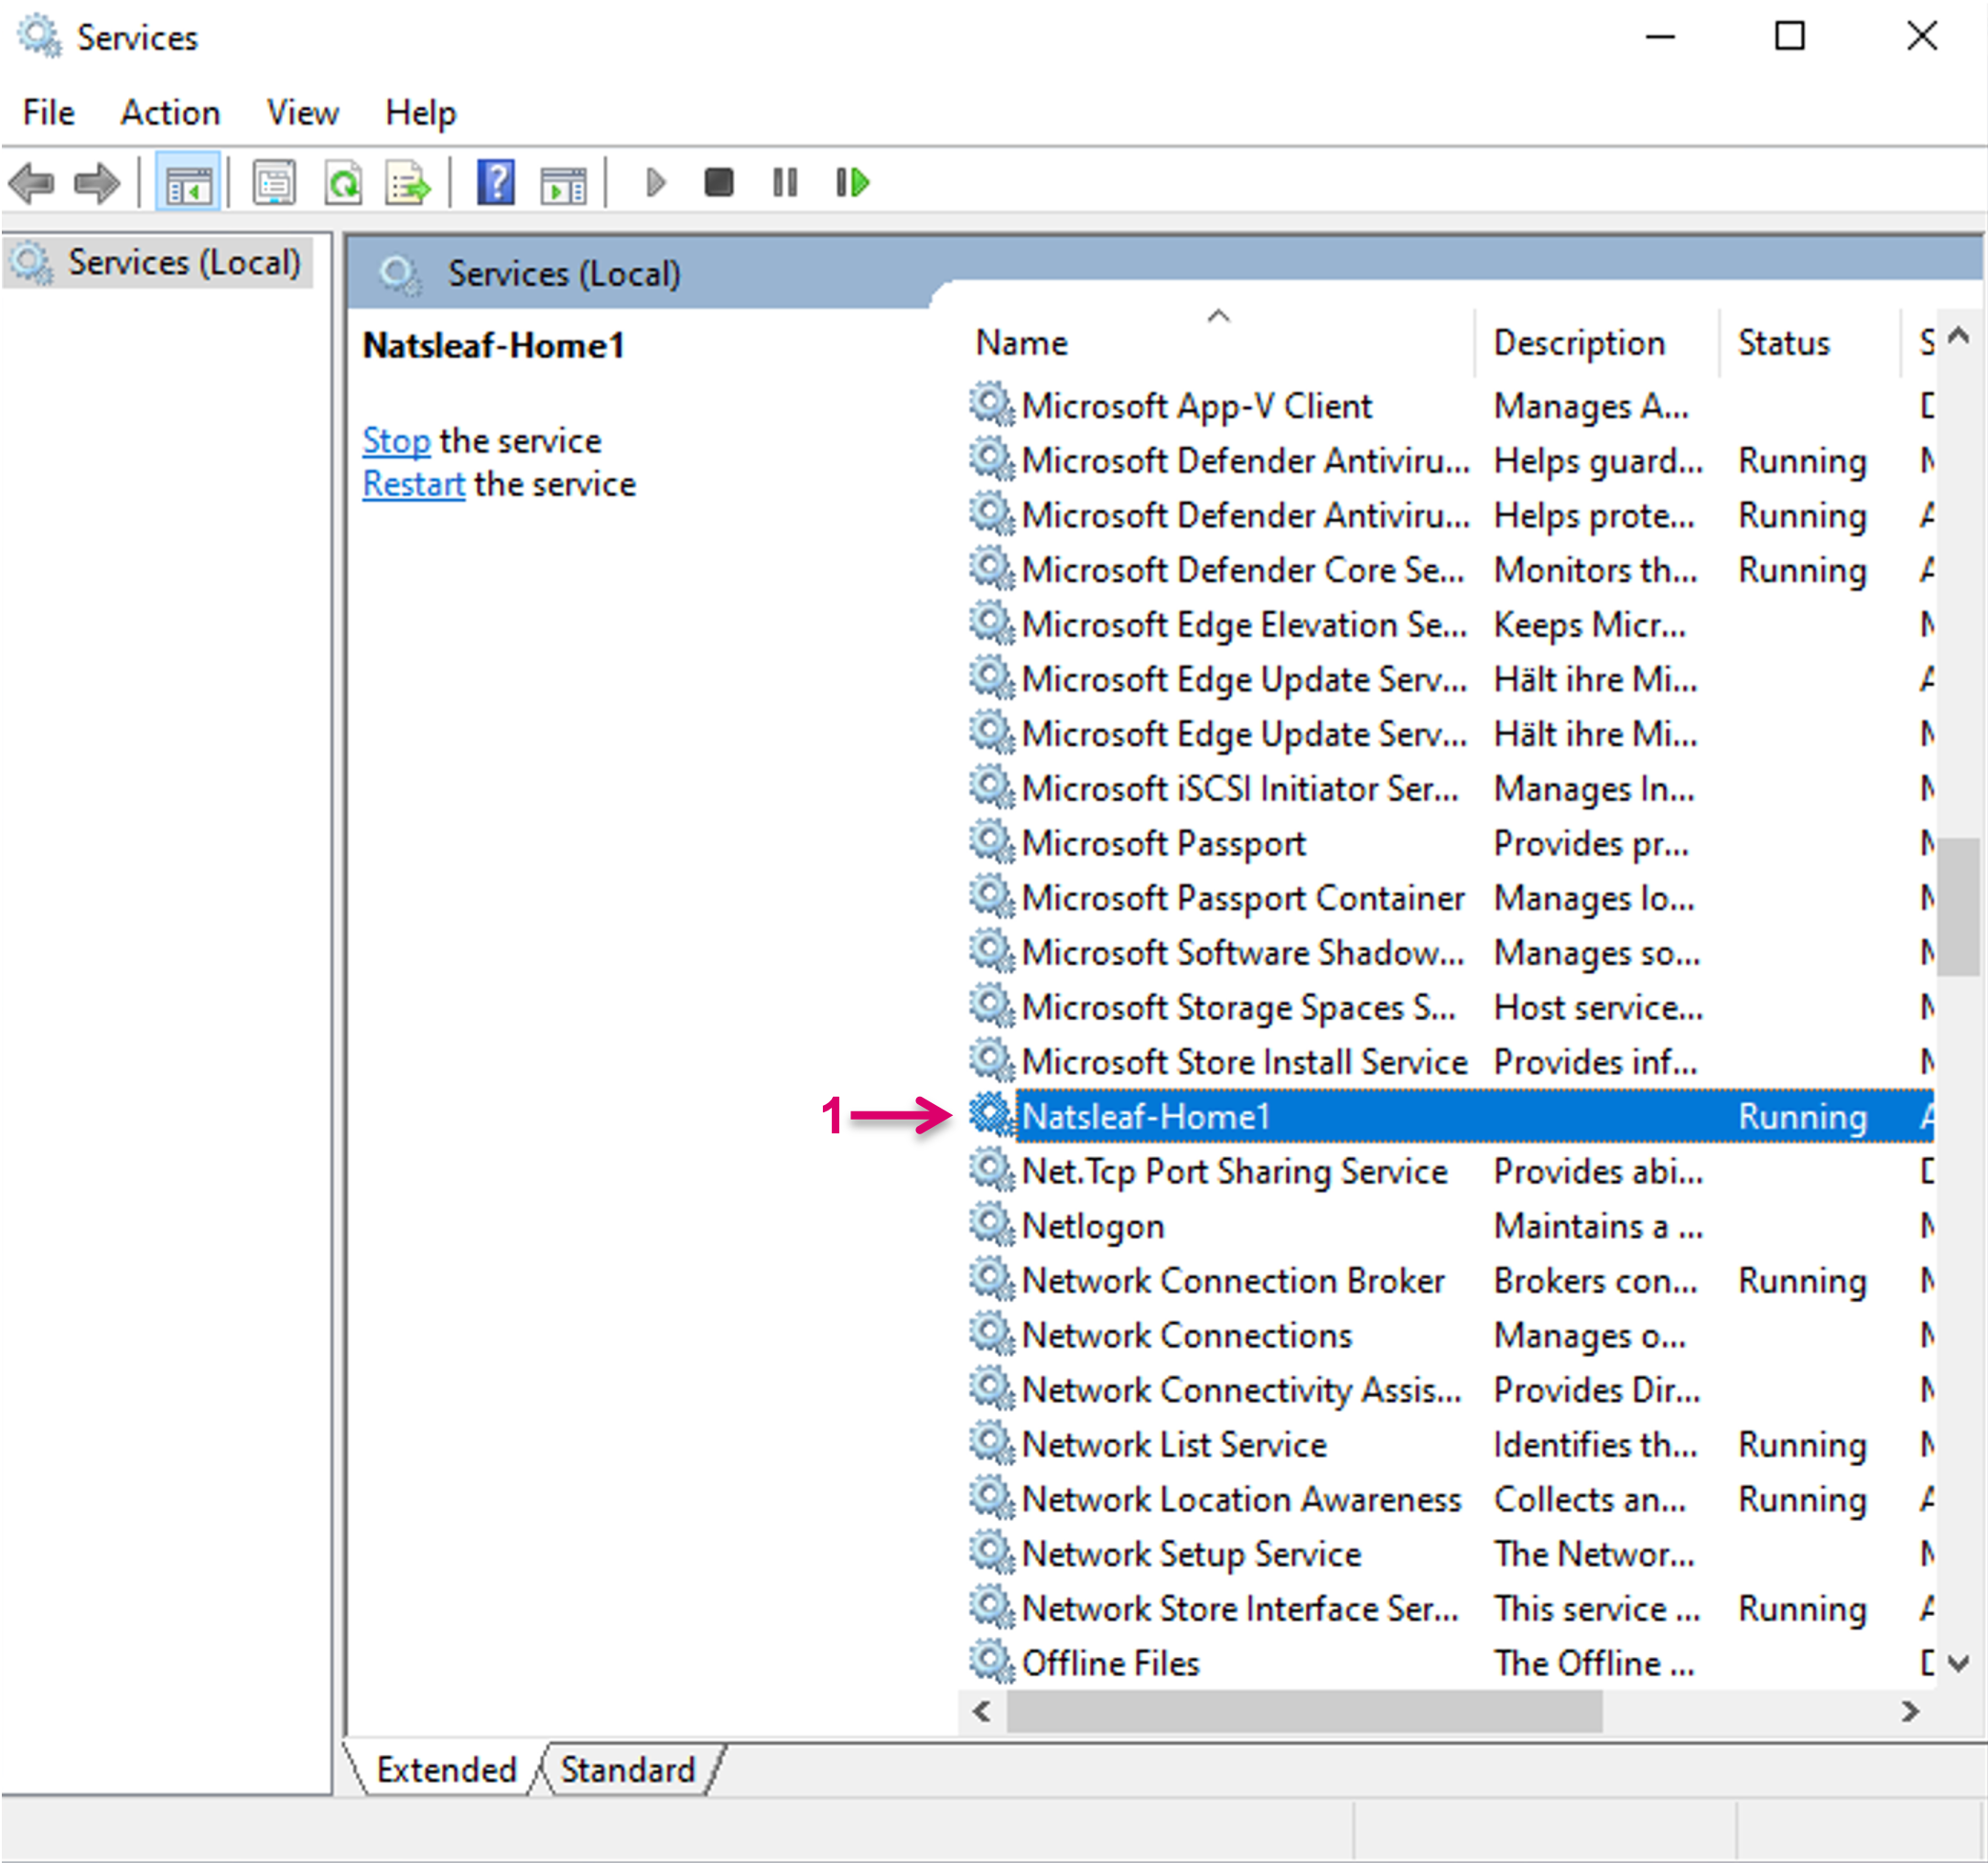
Task: Select the Netlogon service row
Action: coord(1093,1226)
